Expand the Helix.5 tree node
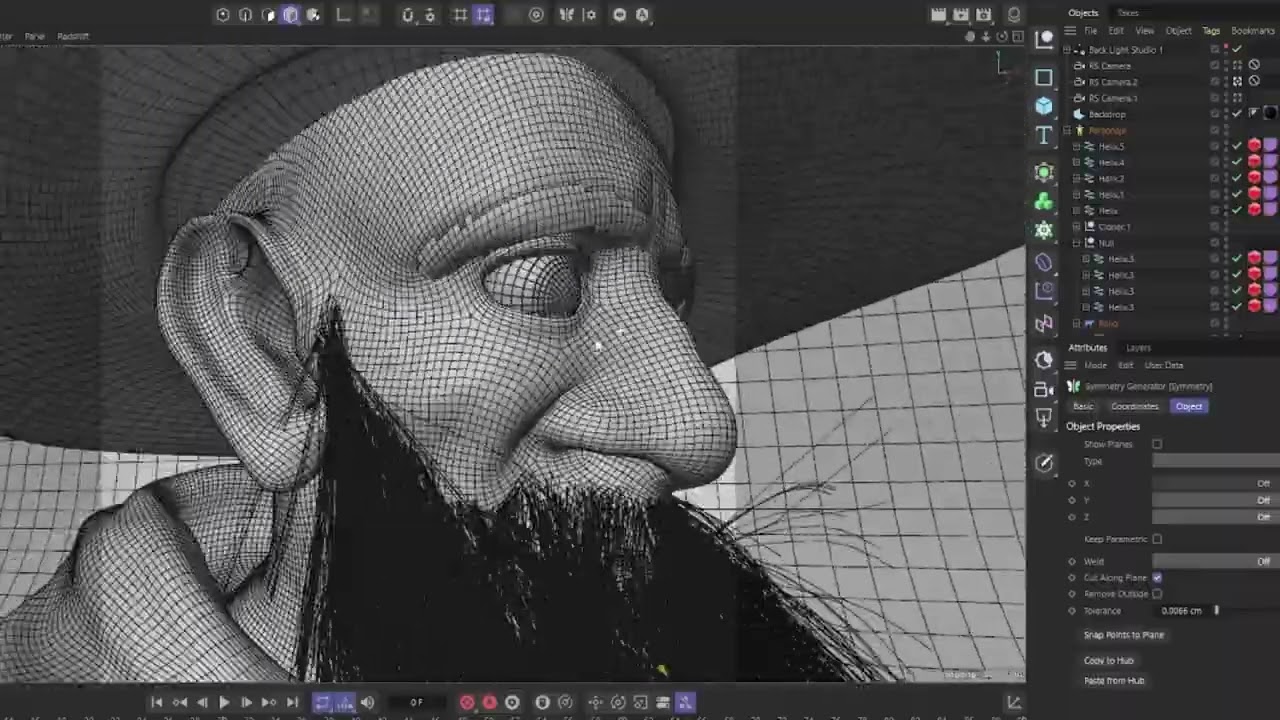 pyautogui.click(x=1076, y=146)
